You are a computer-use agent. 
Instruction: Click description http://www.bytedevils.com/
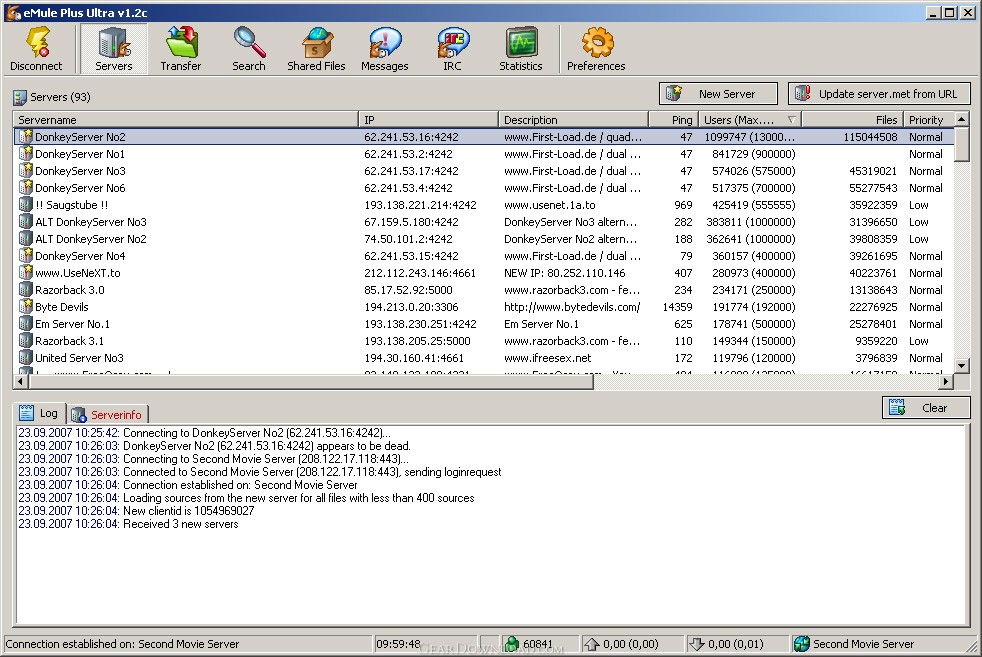pyautogui.click(x=572, y=307)
